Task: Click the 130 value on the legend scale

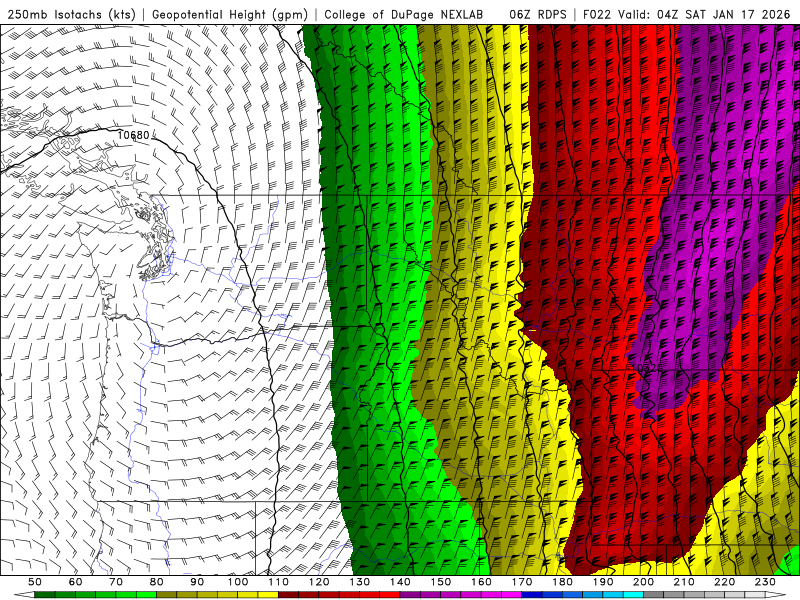Action: 360,582
